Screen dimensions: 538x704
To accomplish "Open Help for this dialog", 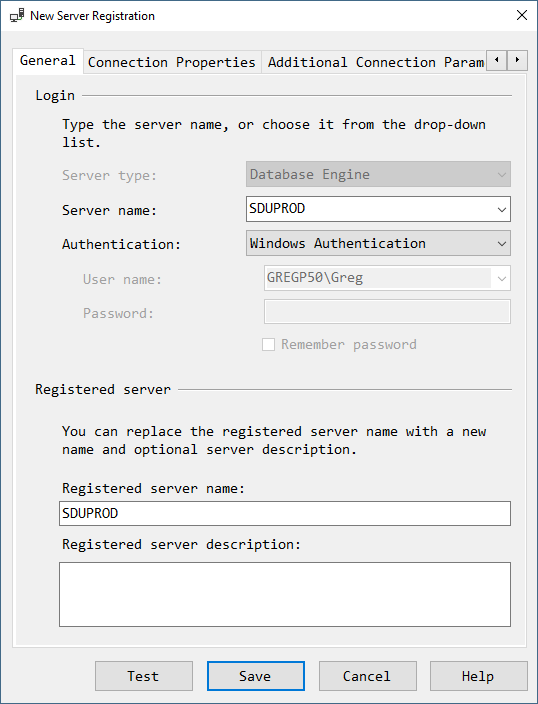I will 479,676.
